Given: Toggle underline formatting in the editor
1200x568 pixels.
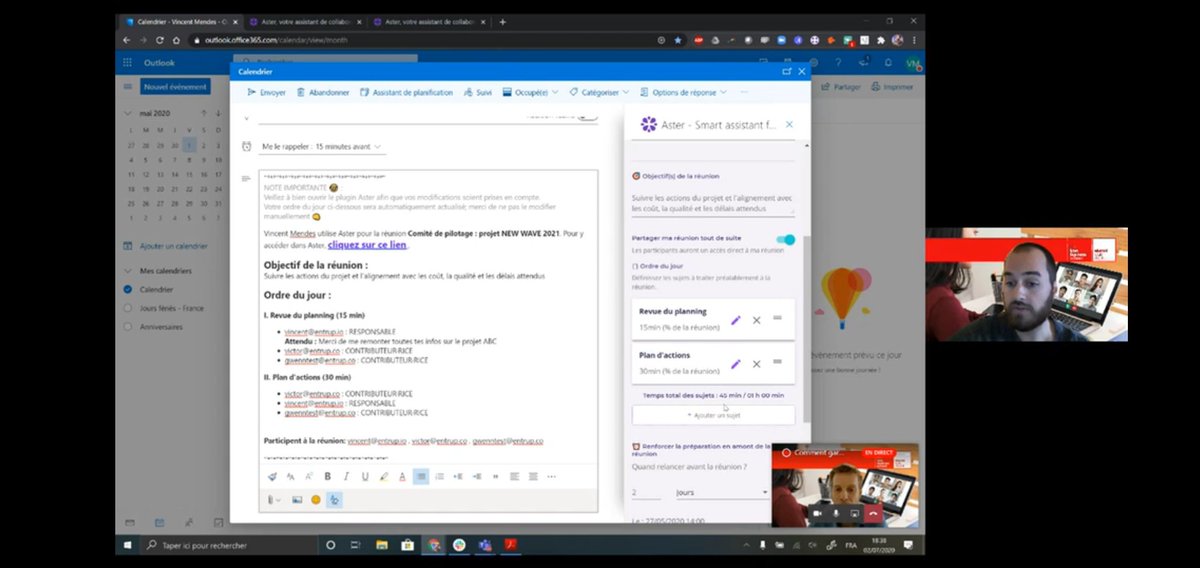Looking at the screenshot, I should (364, 476).
